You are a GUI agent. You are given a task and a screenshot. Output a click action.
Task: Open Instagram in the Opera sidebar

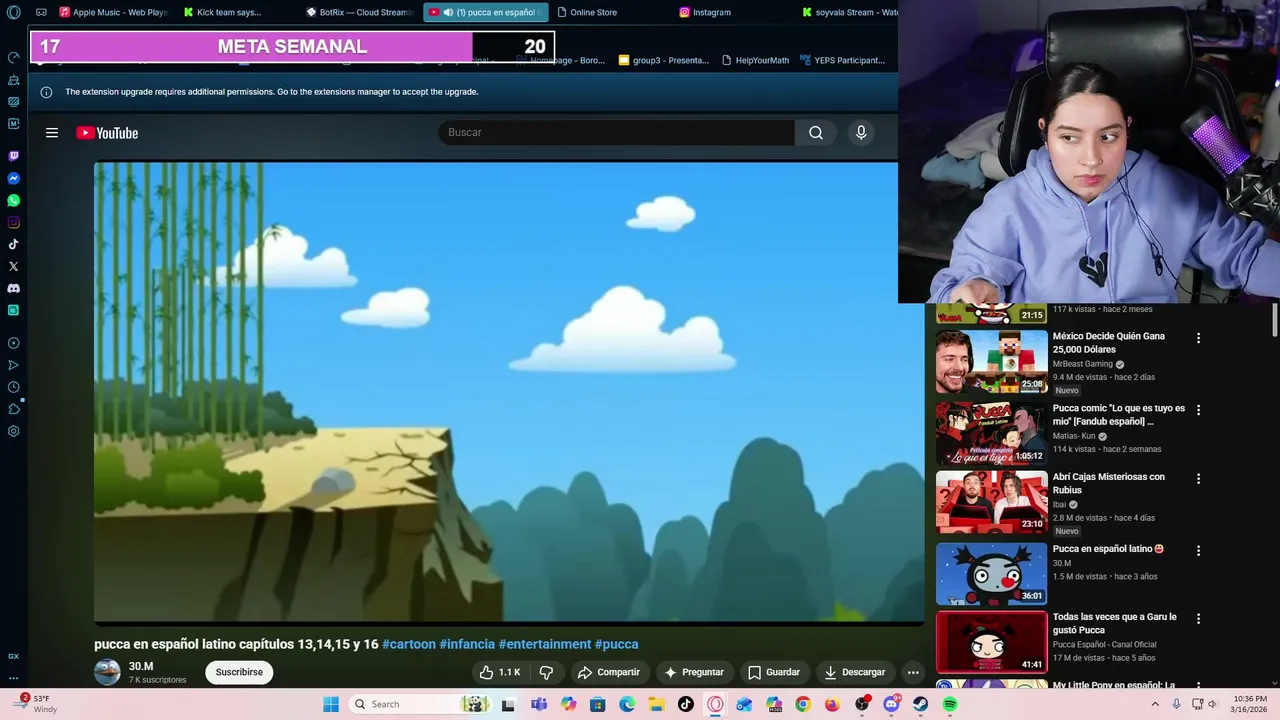[x=13, y=222]
